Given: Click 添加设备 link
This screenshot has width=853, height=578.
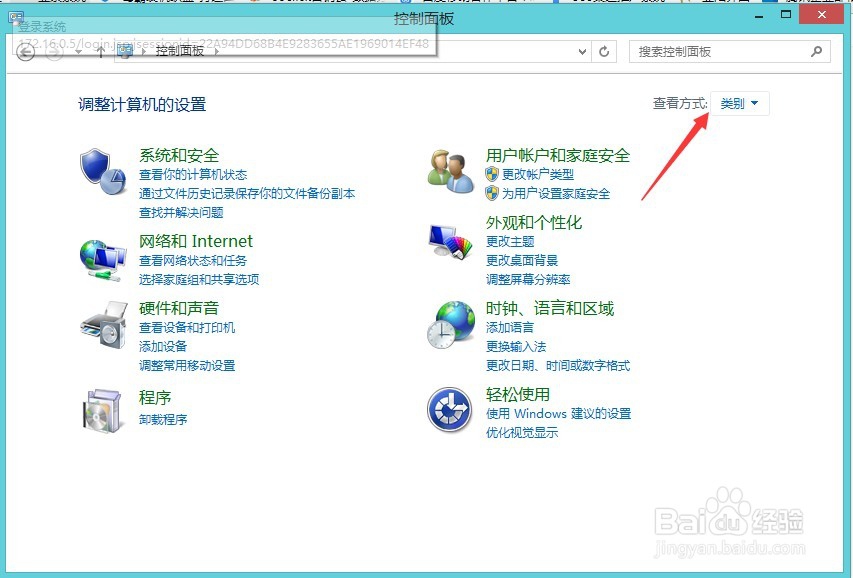Looking at the screenshot, I should [163, 346].
